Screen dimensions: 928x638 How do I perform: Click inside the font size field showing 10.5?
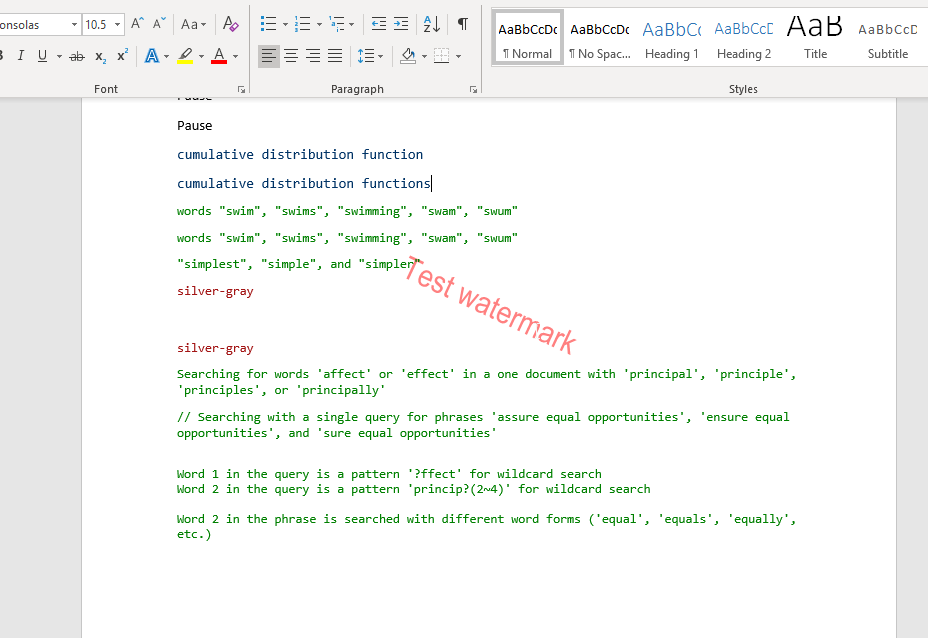click(x=96, y=23)
